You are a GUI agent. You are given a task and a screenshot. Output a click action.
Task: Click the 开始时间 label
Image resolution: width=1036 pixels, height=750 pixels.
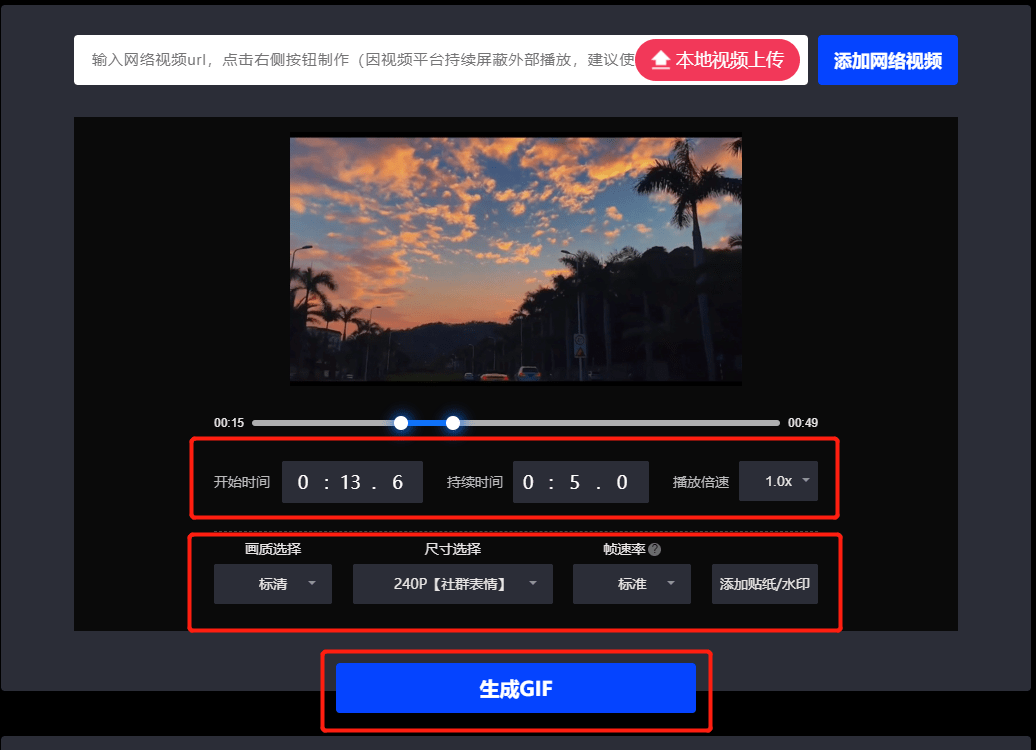(x=242, y=482)
